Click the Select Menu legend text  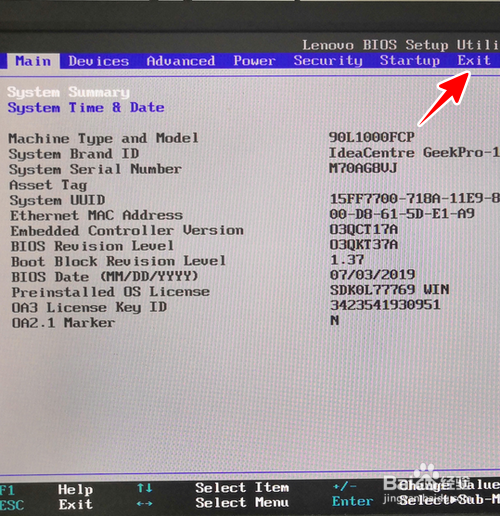242,502
